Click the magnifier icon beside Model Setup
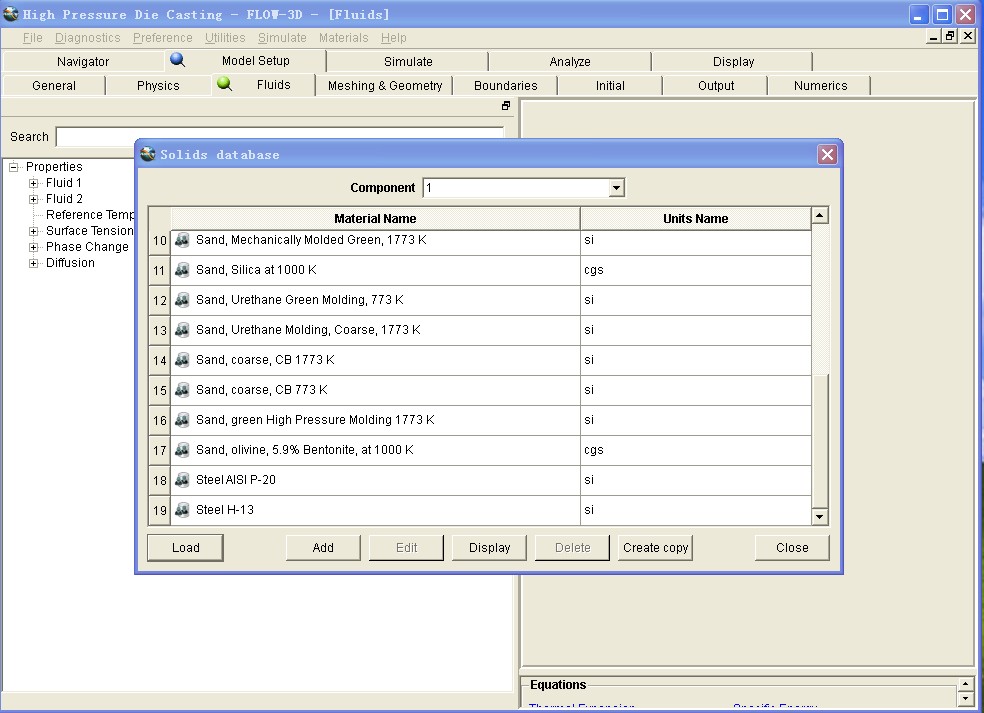984x713 pixels. point(178,60)
